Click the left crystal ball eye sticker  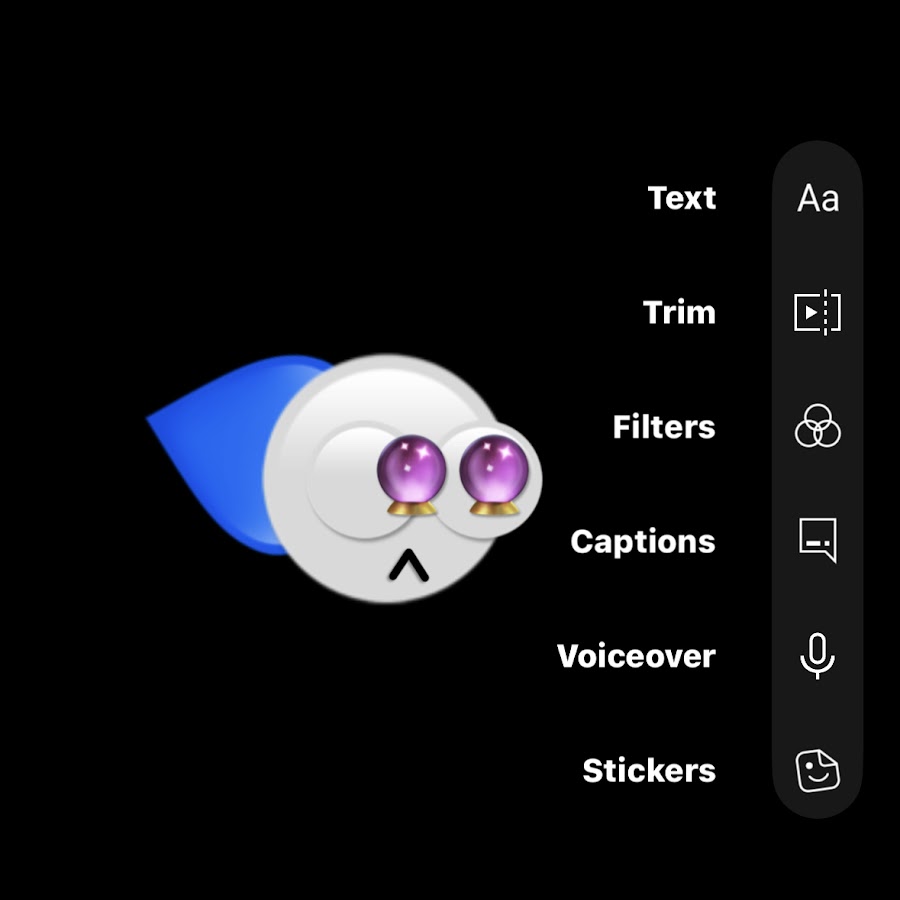pos(412,475)
